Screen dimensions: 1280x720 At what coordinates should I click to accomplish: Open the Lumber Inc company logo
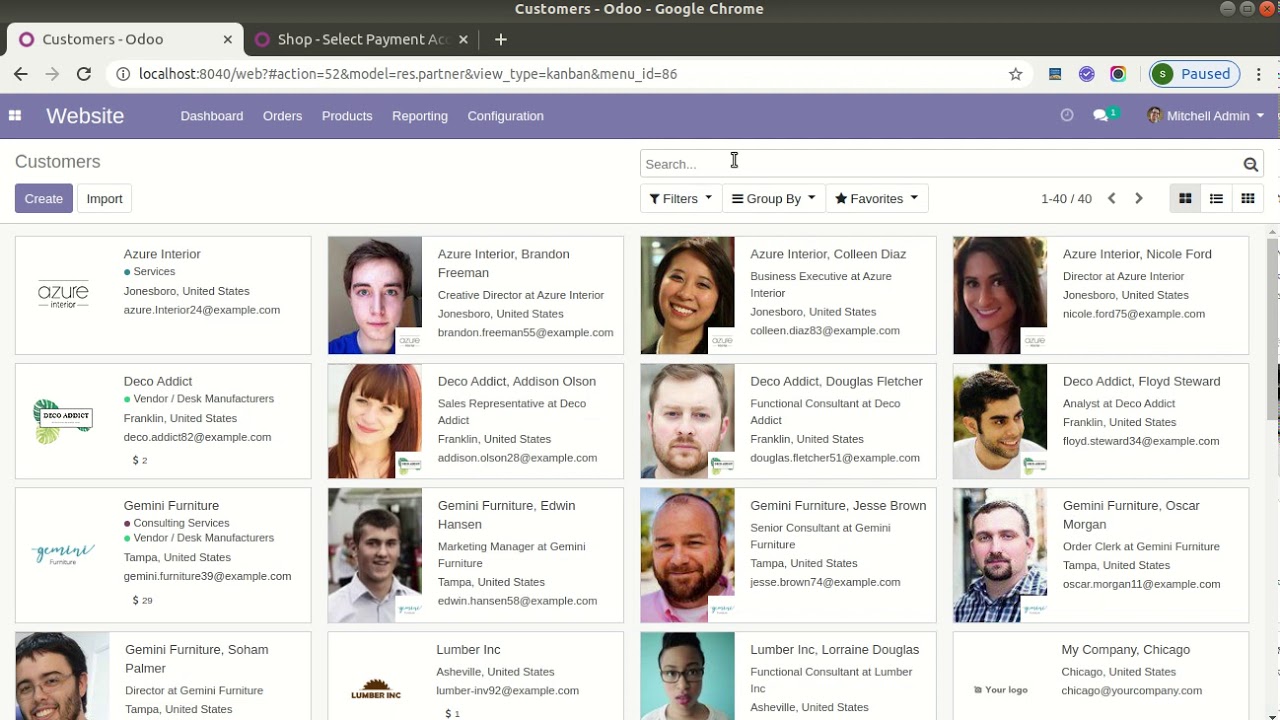point(376,690)
